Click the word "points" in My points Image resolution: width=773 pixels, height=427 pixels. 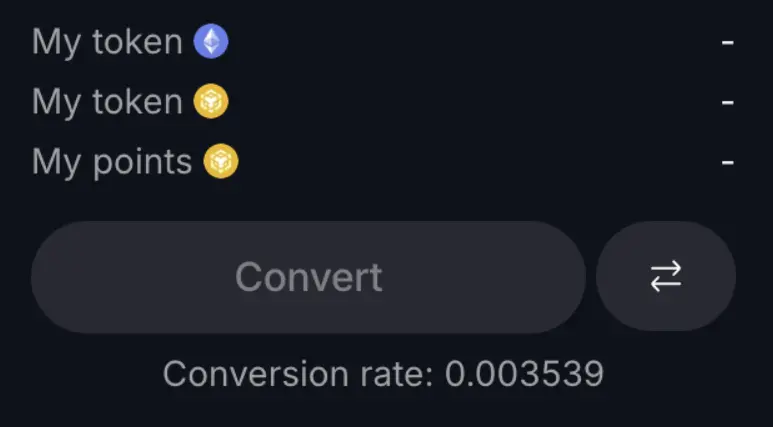141,162
